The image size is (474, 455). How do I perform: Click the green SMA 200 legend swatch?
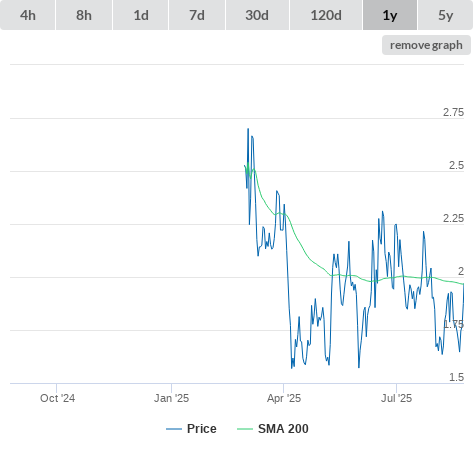click(245, 429)
